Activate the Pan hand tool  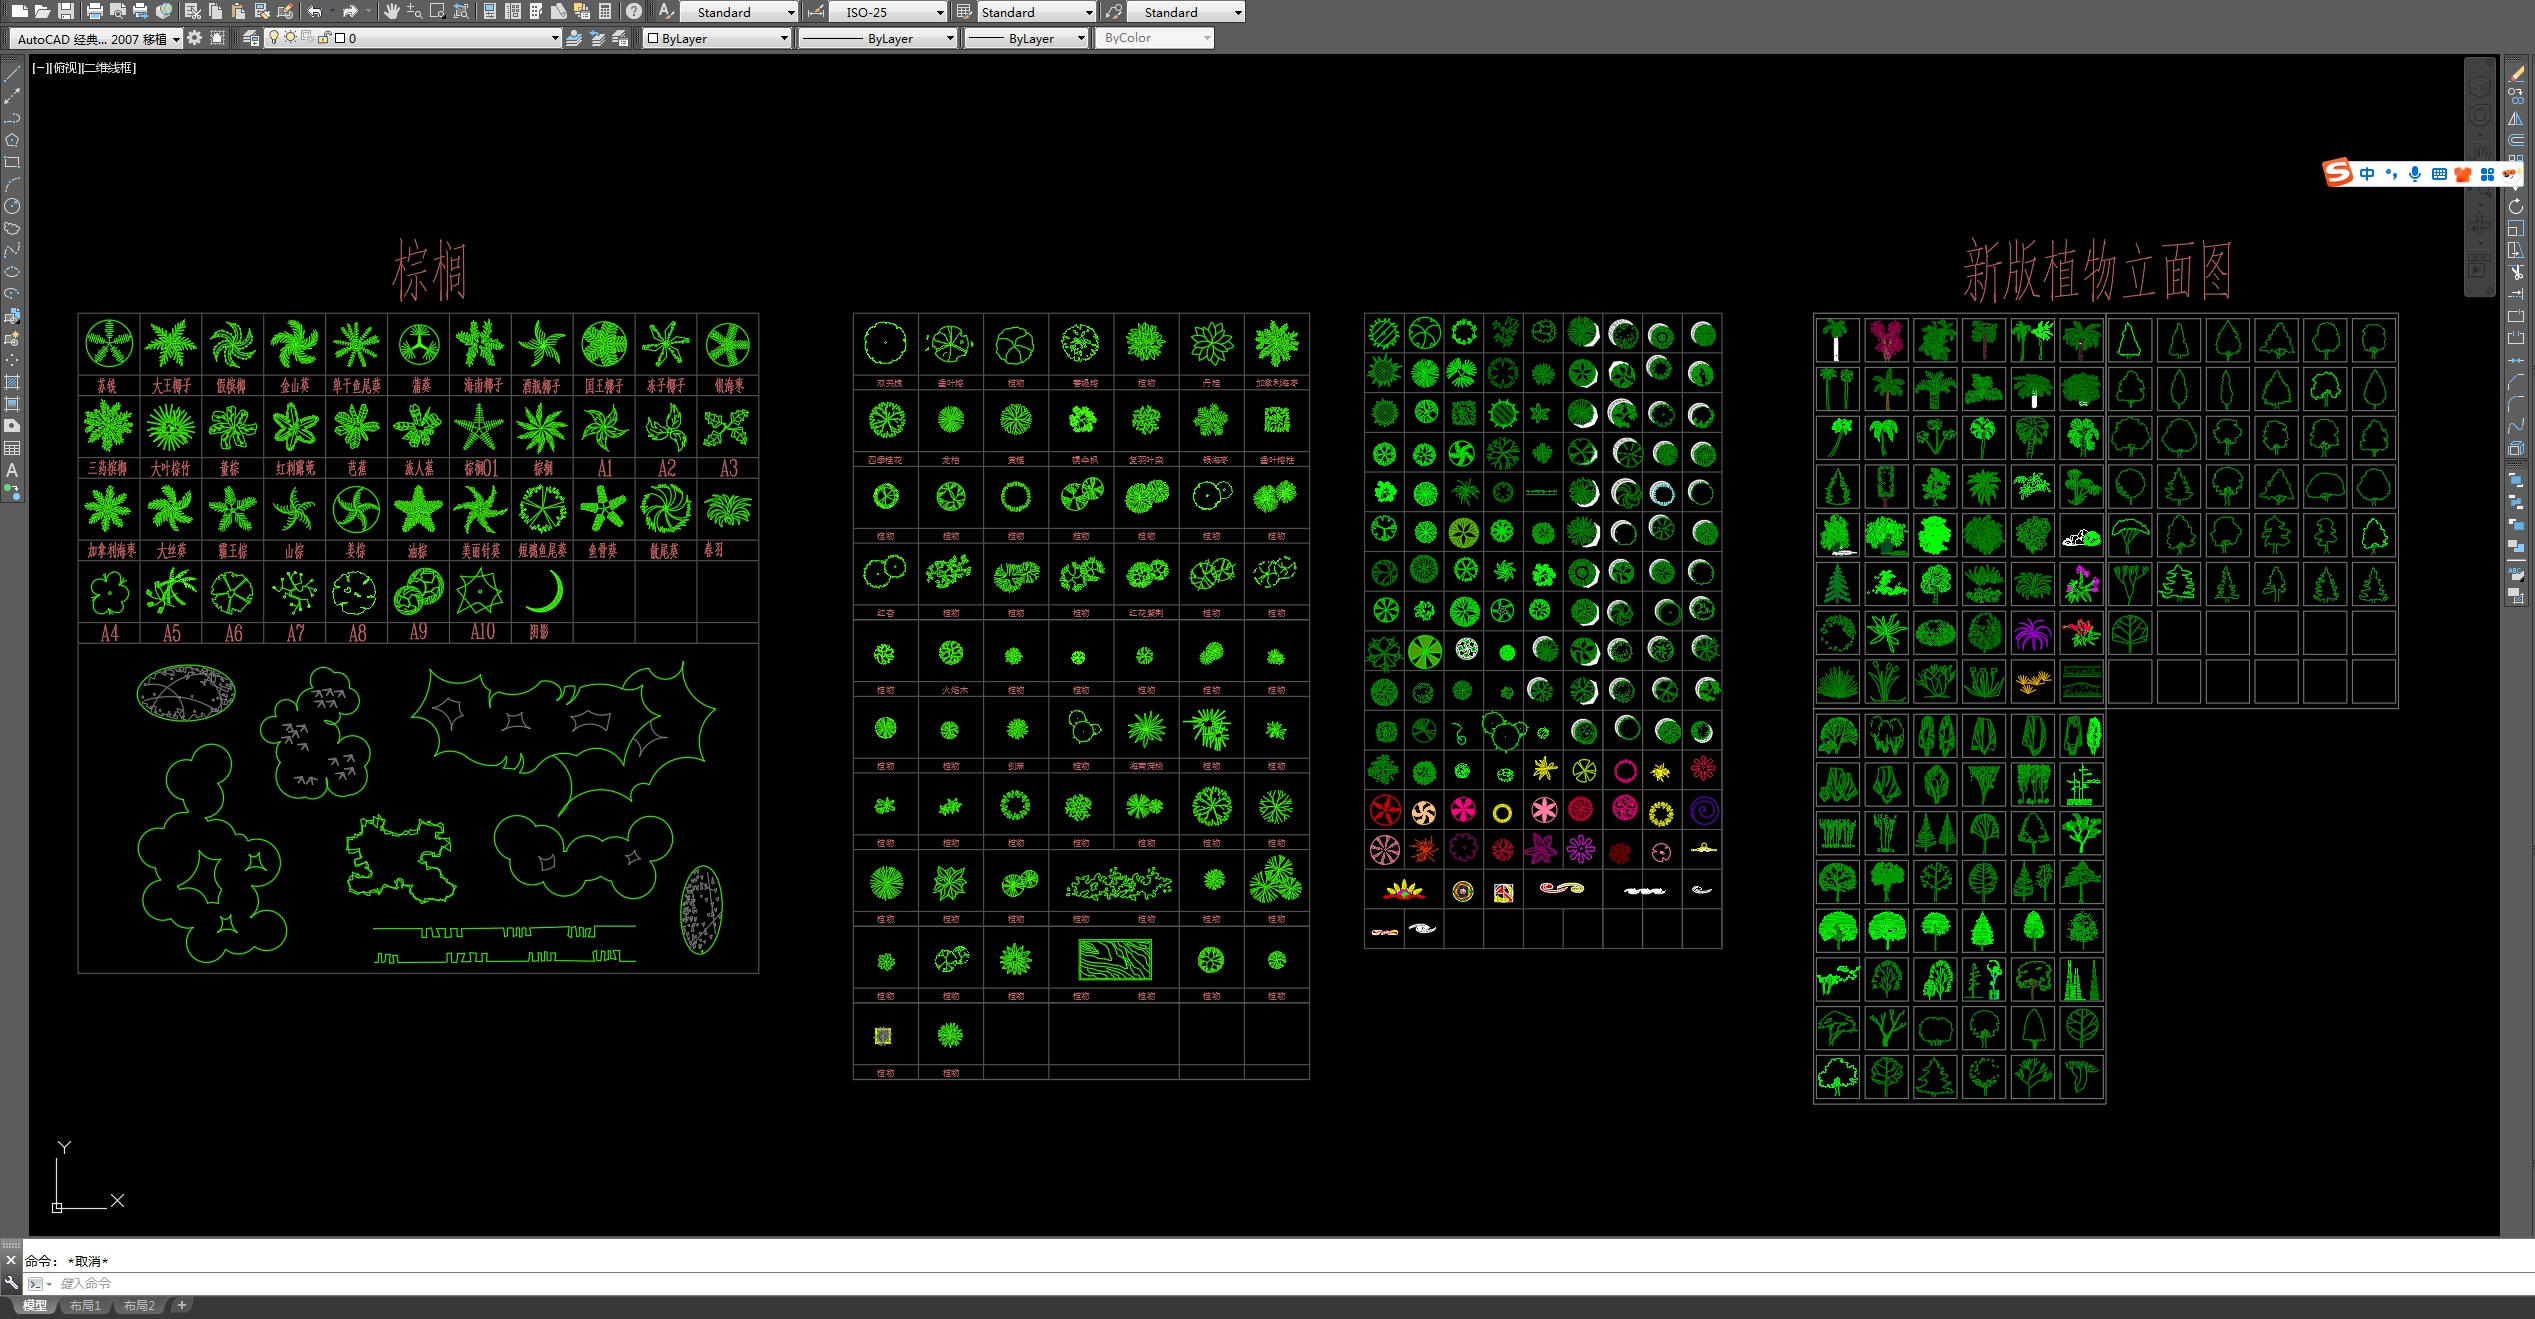click(x=391, y=11)
